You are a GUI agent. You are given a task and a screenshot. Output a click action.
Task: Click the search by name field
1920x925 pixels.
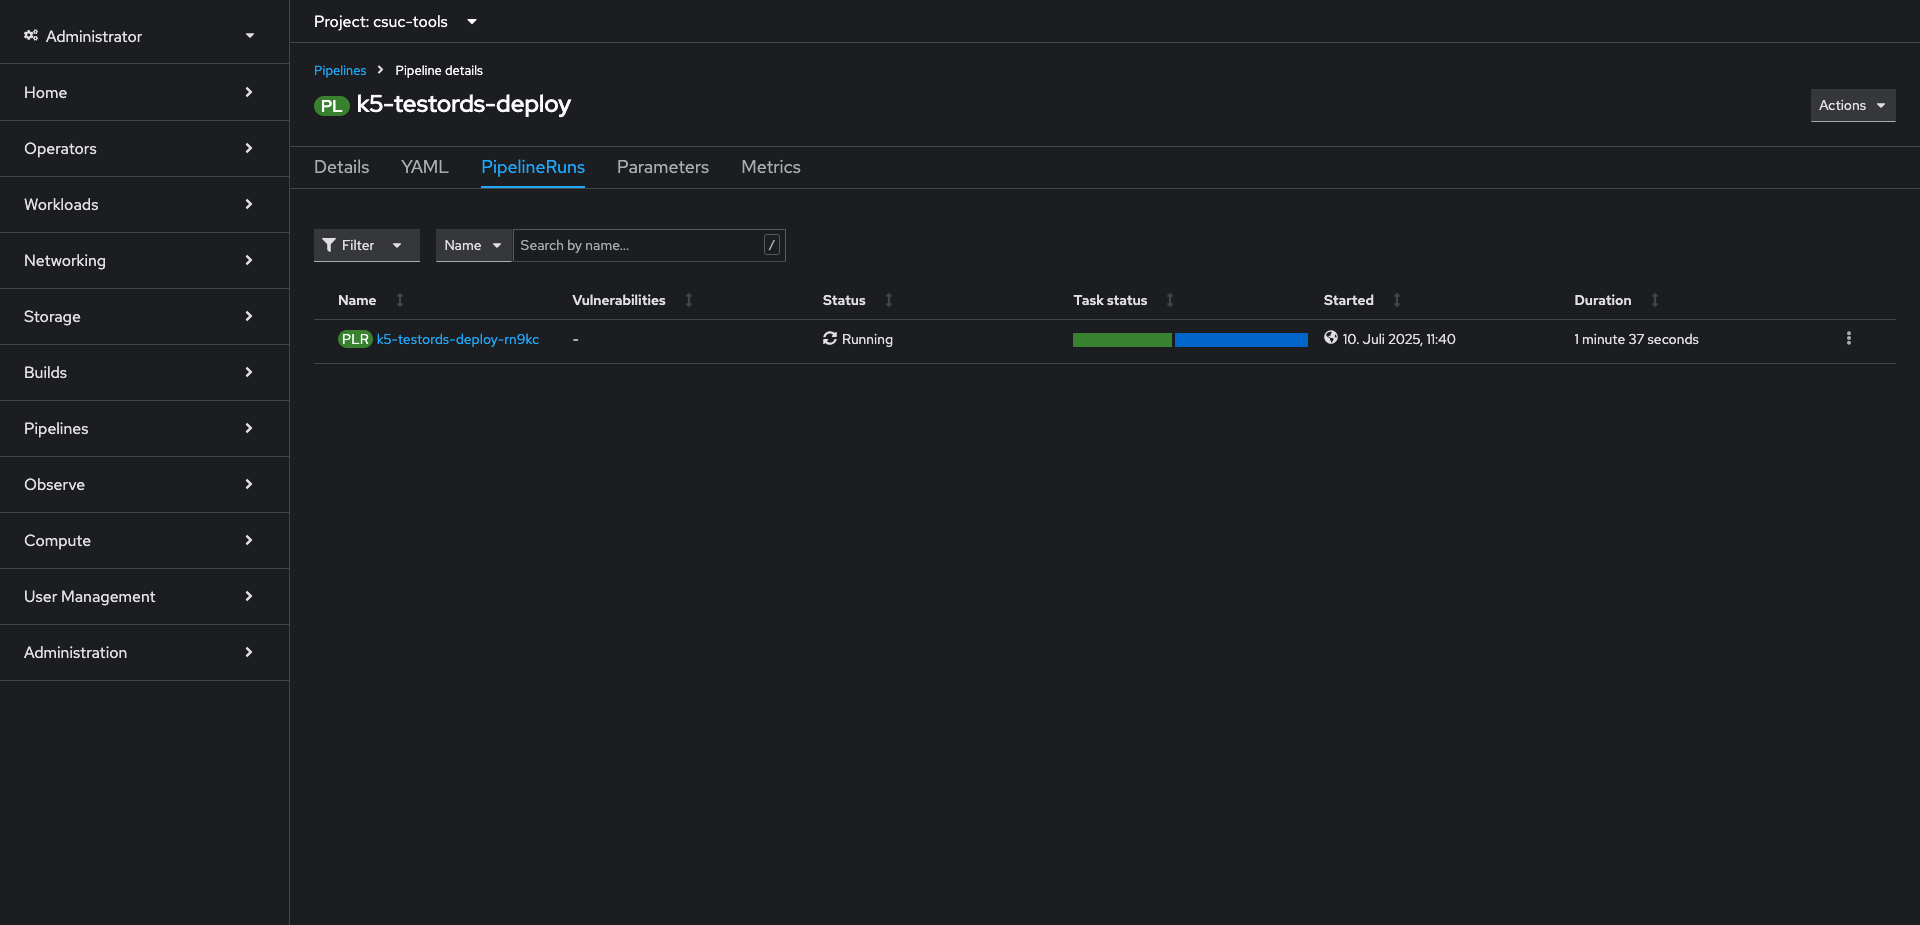point(640,245)
